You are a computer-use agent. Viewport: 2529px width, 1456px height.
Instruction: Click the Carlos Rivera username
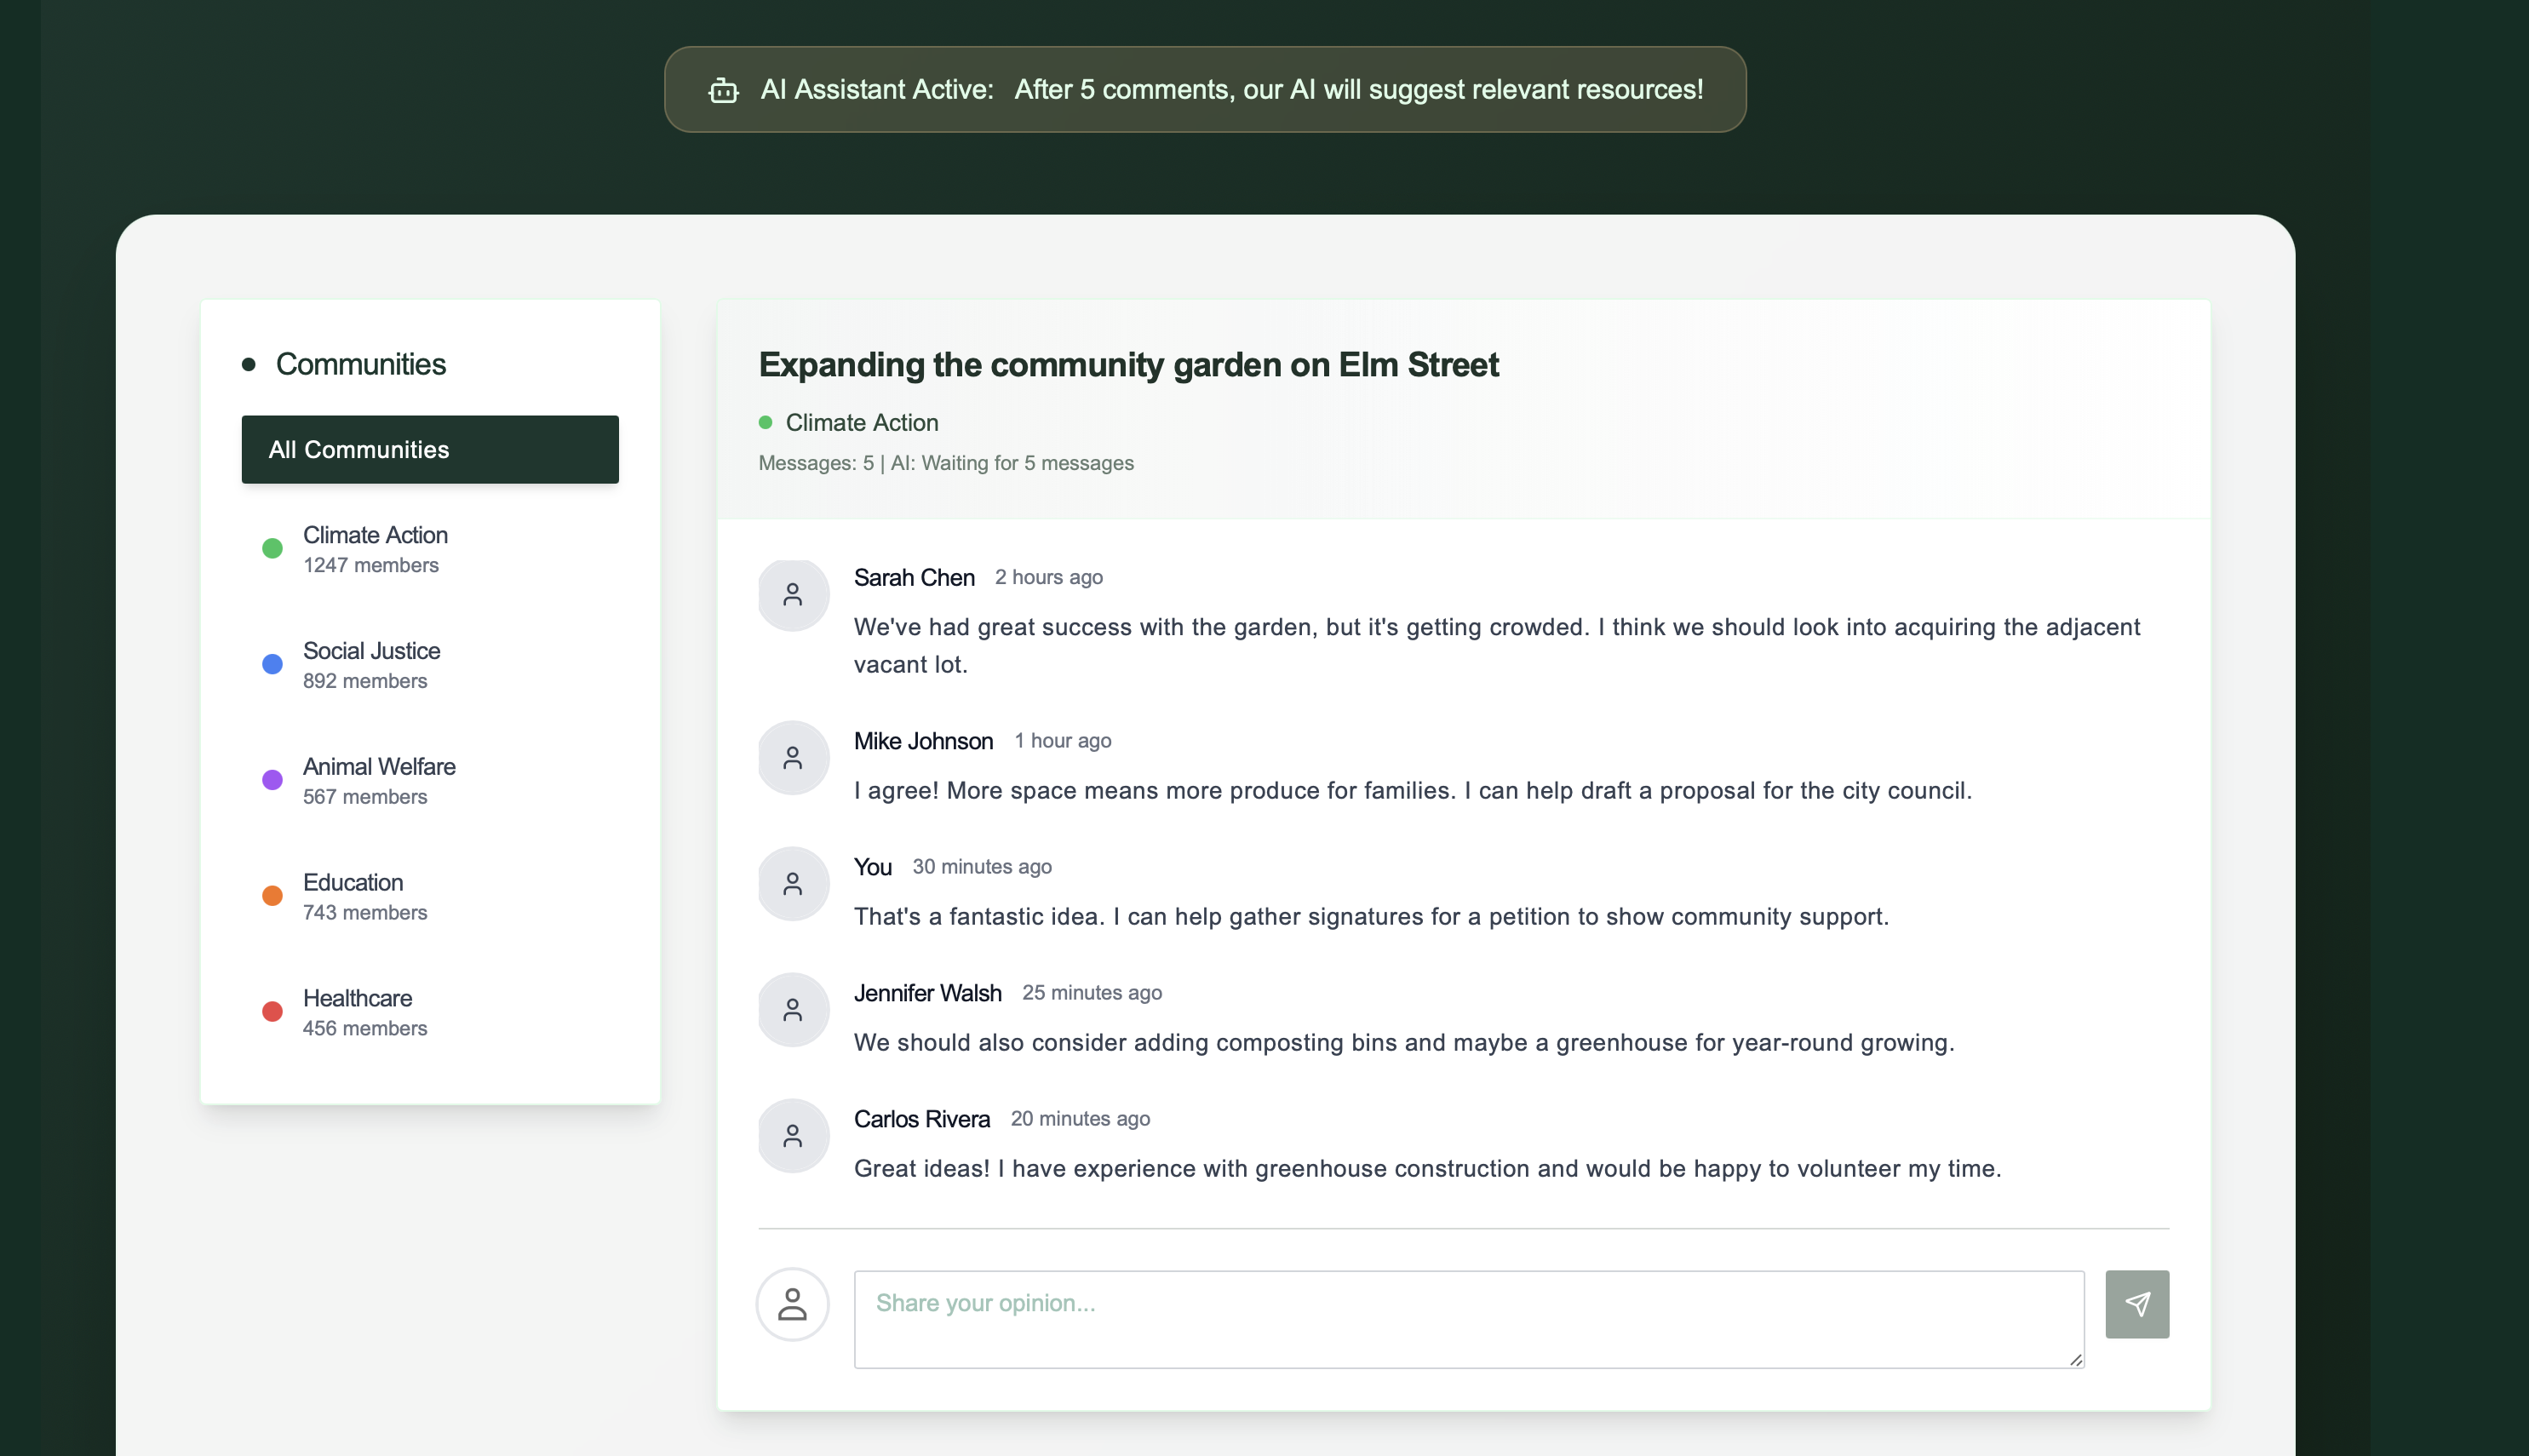(x=921, y=1119)
